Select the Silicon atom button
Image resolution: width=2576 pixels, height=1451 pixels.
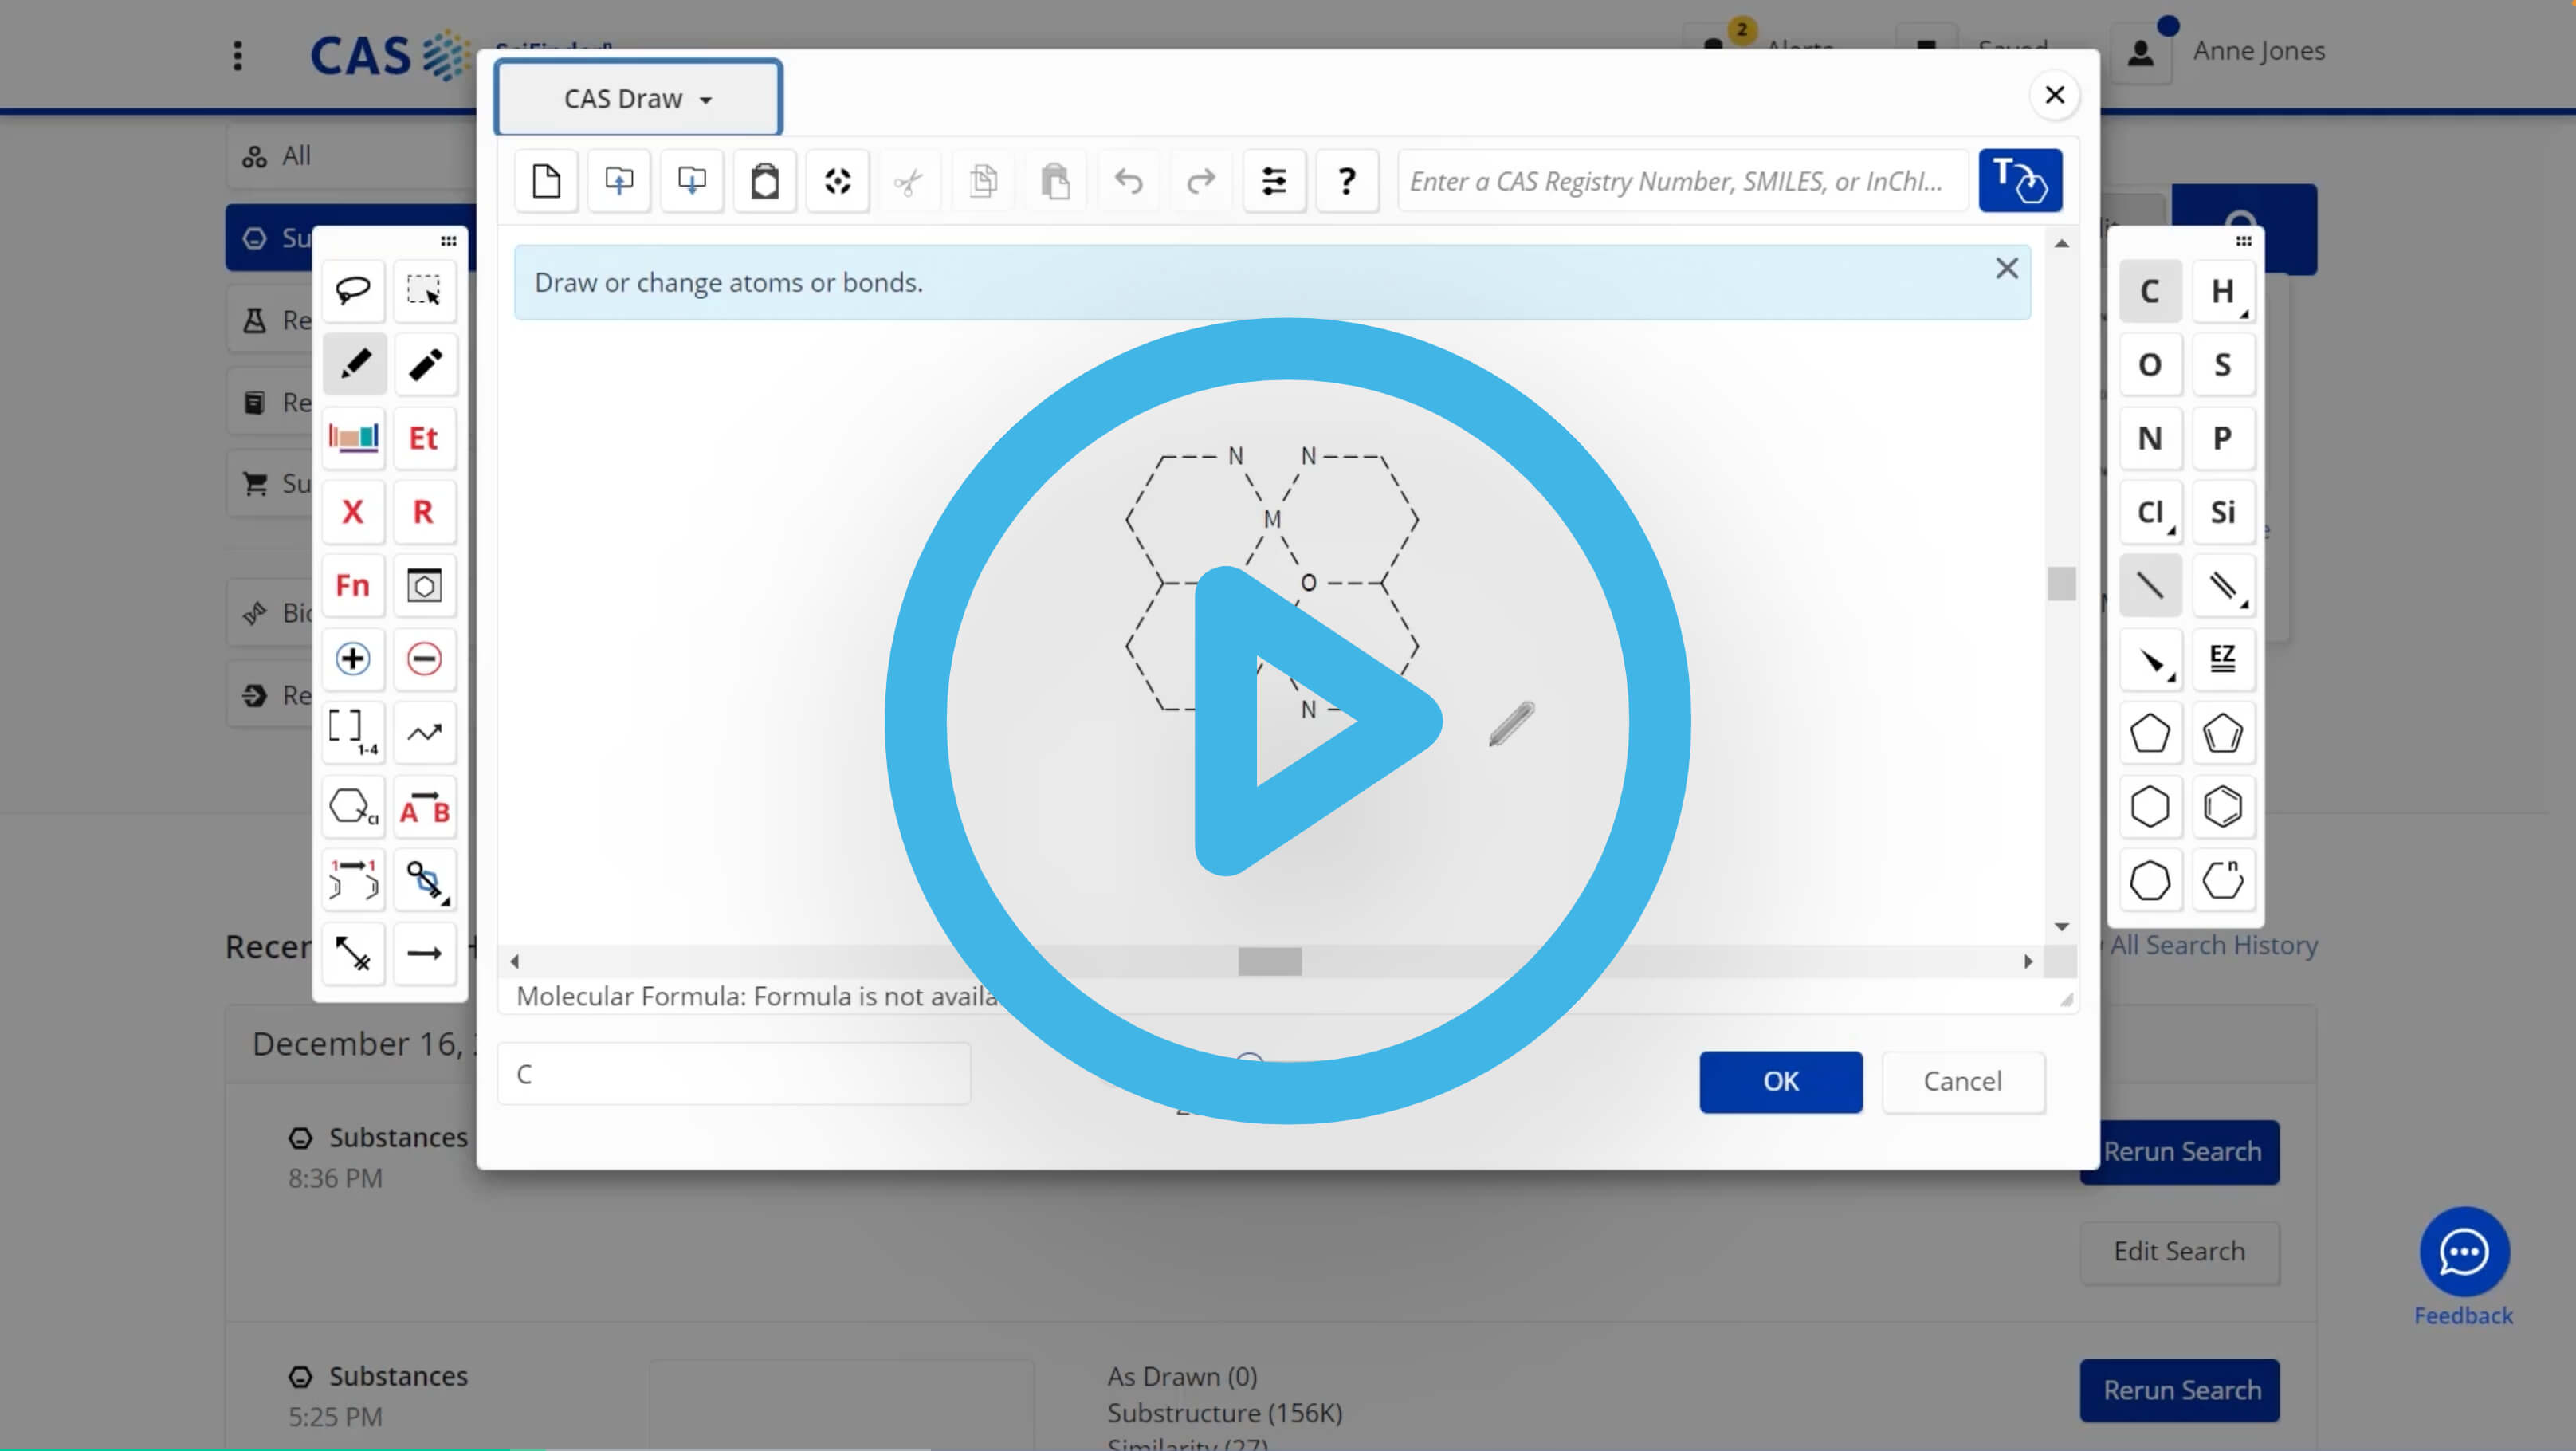tap(2222, 512)
